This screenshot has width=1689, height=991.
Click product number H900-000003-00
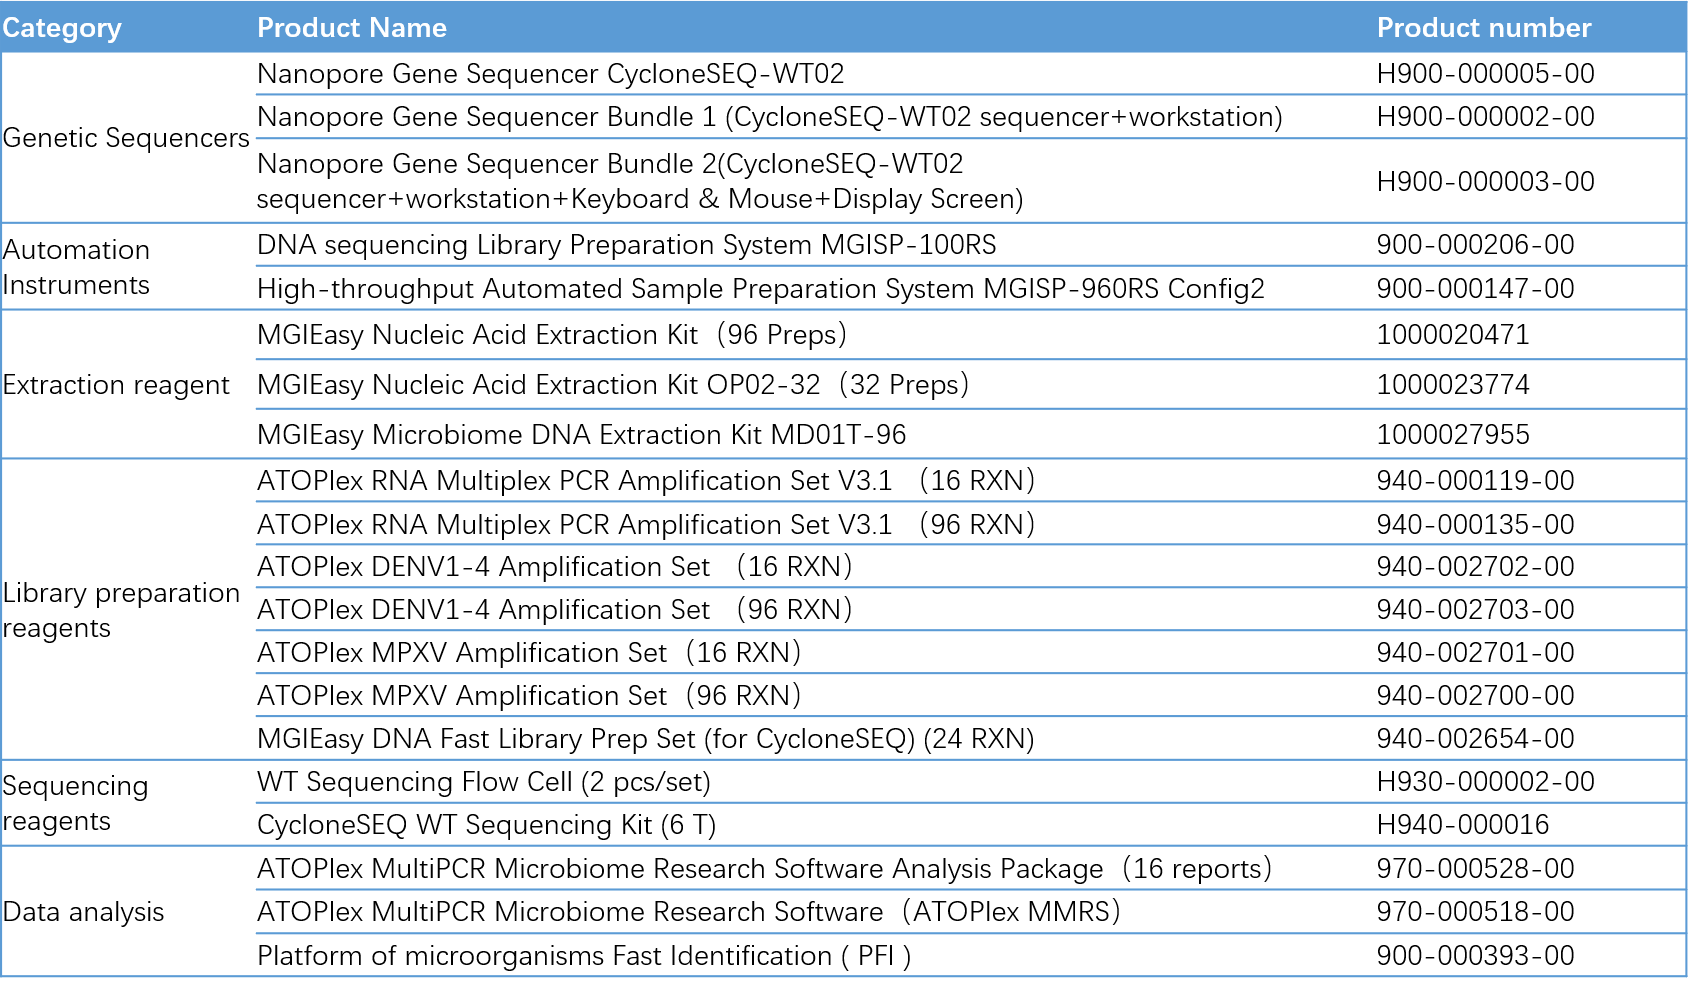(1486, 181)
